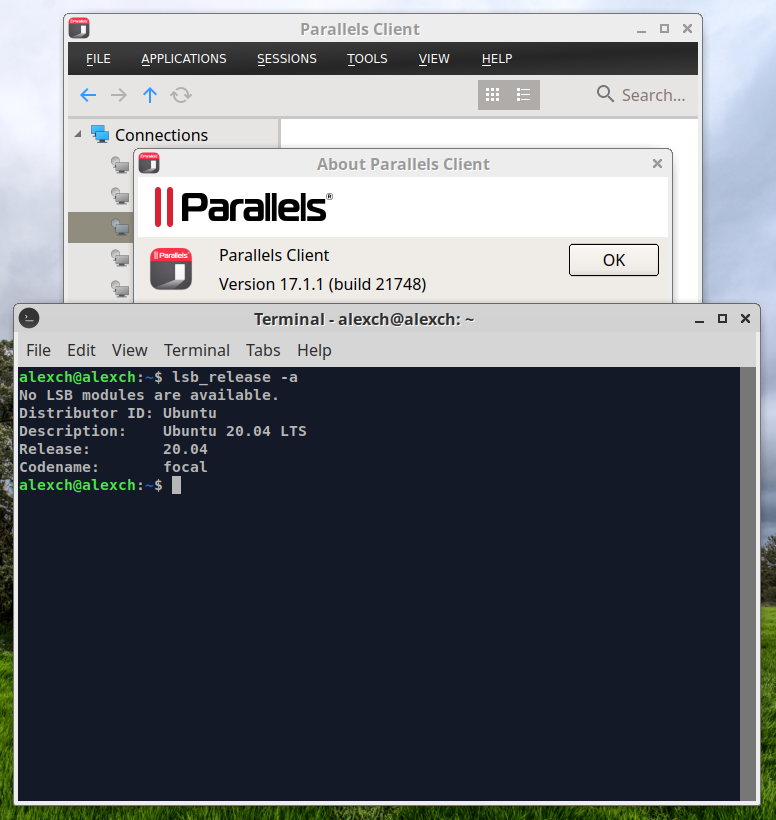This screenshot has width=776, height=820.
Task: Click the terminal cursor at the prompt
Action: 177,485
